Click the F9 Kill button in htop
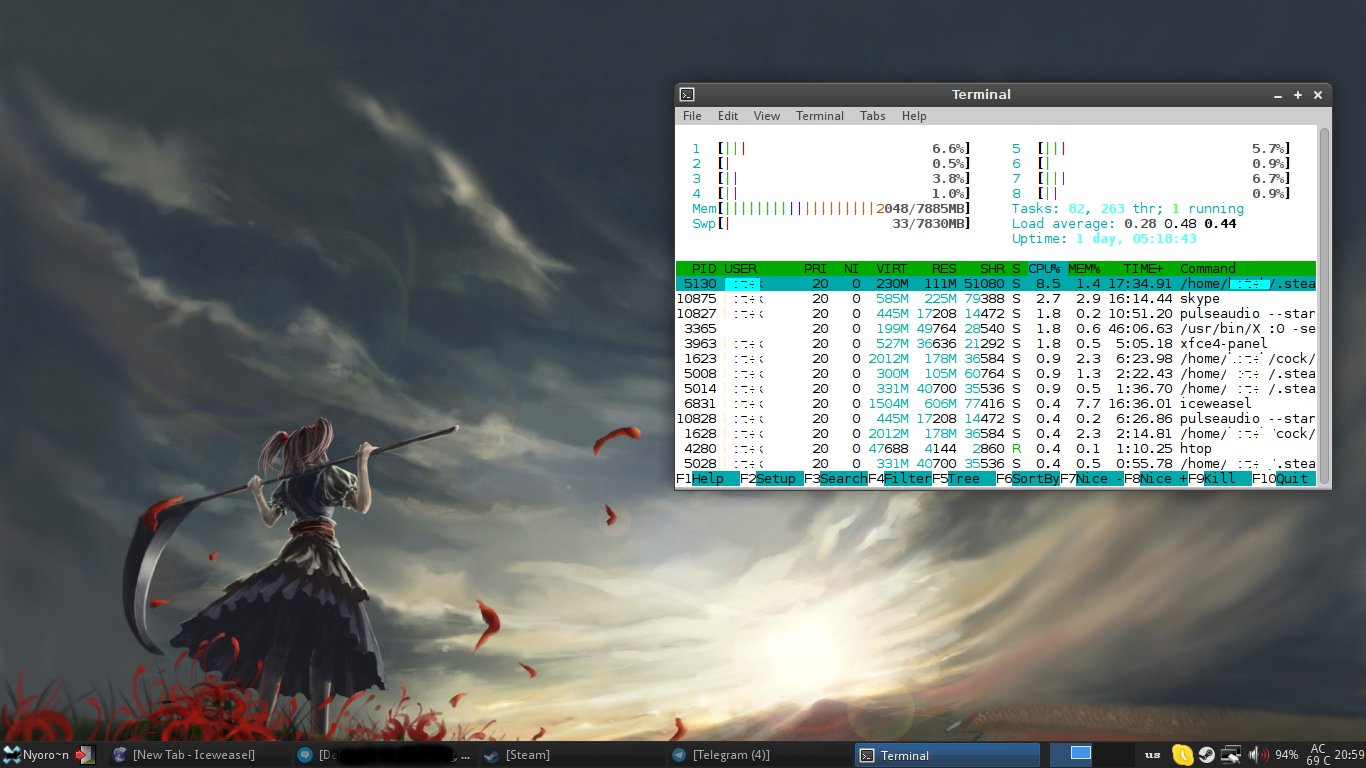 click(x=1220, y=479)
